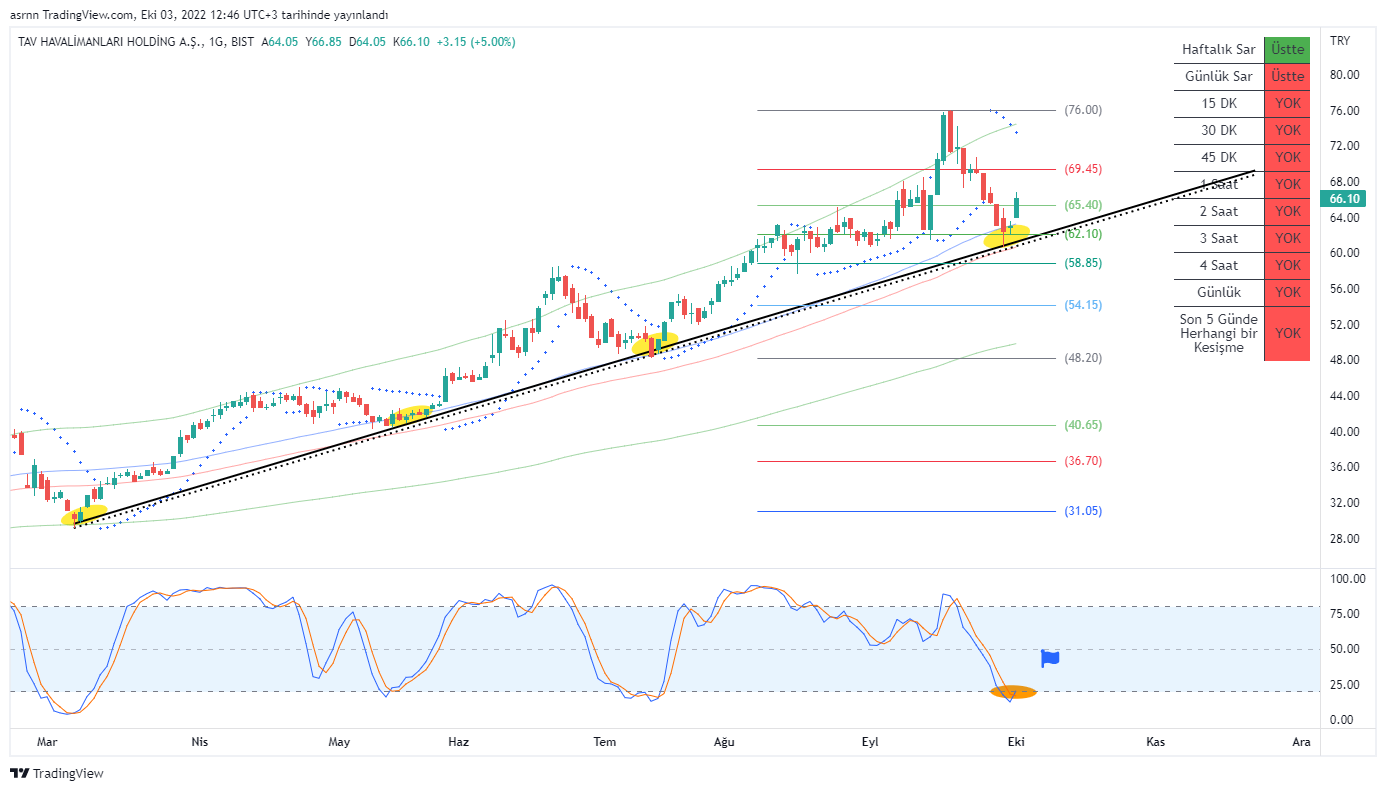1386x791 pixels.
Task: Click the YOK cell in the 4 Saat row
Action: tap(1287, 265)
